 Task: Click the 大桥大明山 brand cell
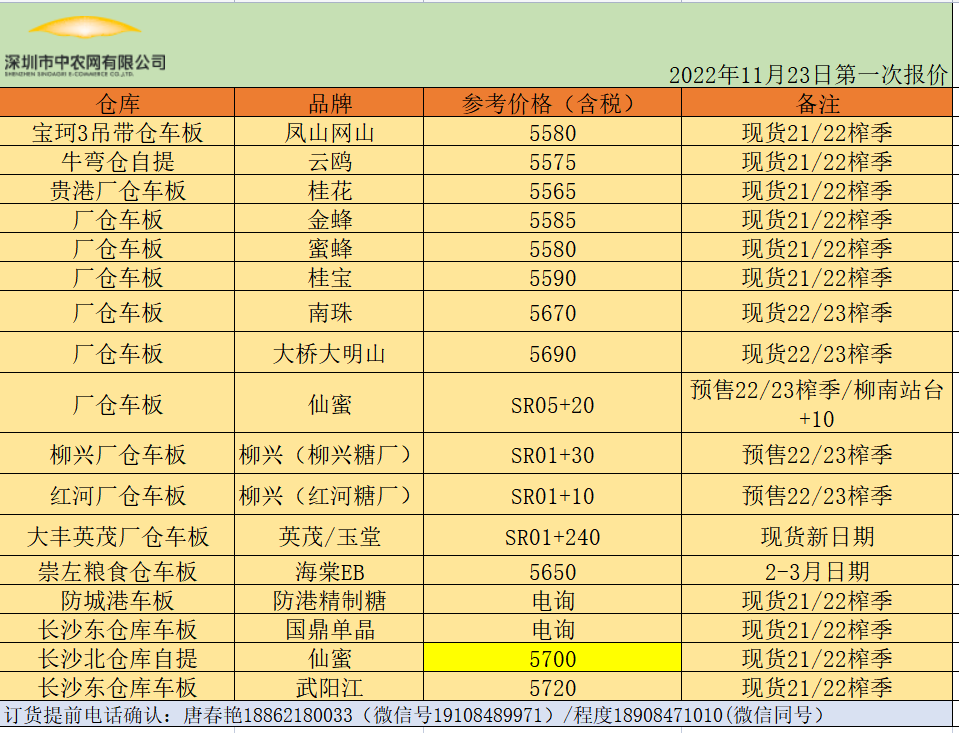329,353
